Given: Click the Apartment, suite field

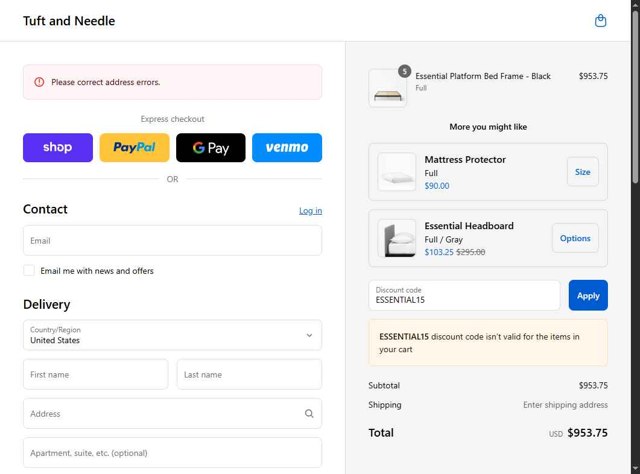Looking at the screenshot, I should click(172, 453).
